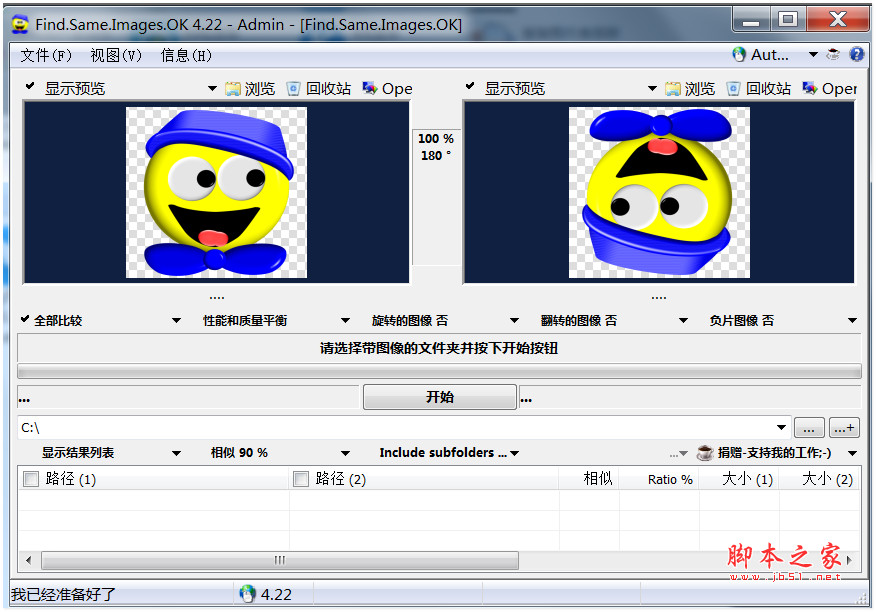Click the ...+ add folder button
The image size is (876, 612).
(x=844, y=429)
